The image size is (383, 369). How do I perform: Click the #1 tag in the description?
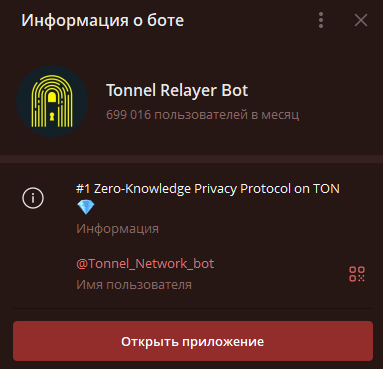click(83, 189)
